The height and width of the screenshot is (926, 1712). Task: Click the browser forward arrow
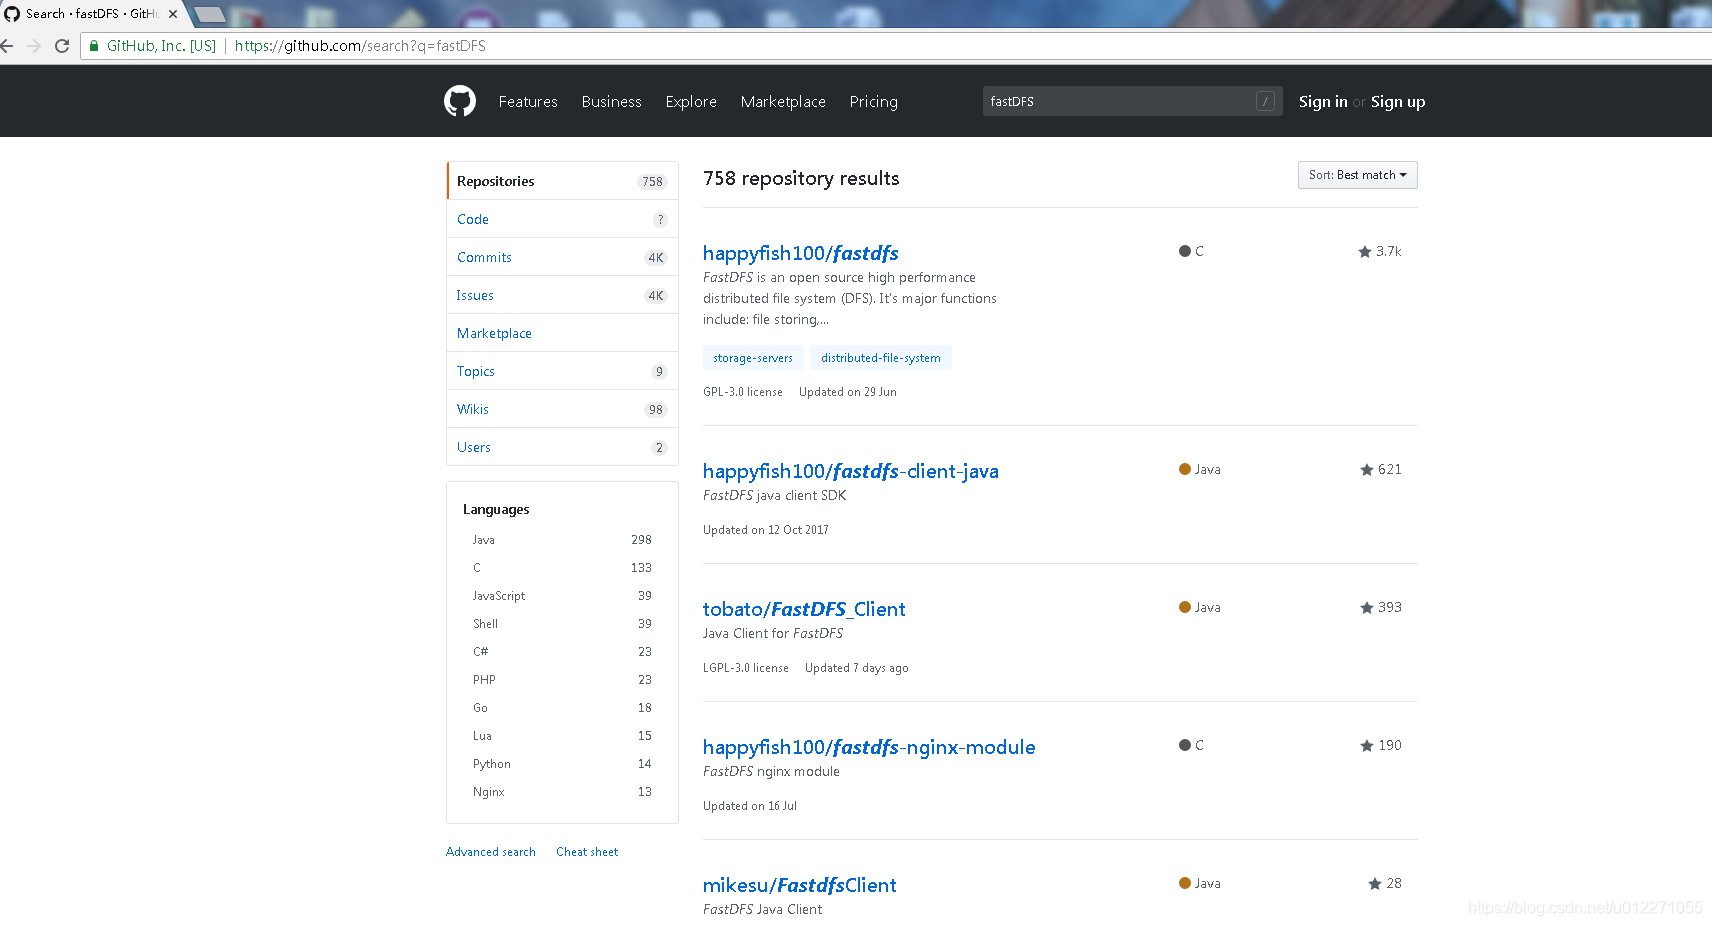(x=34, y=46)
